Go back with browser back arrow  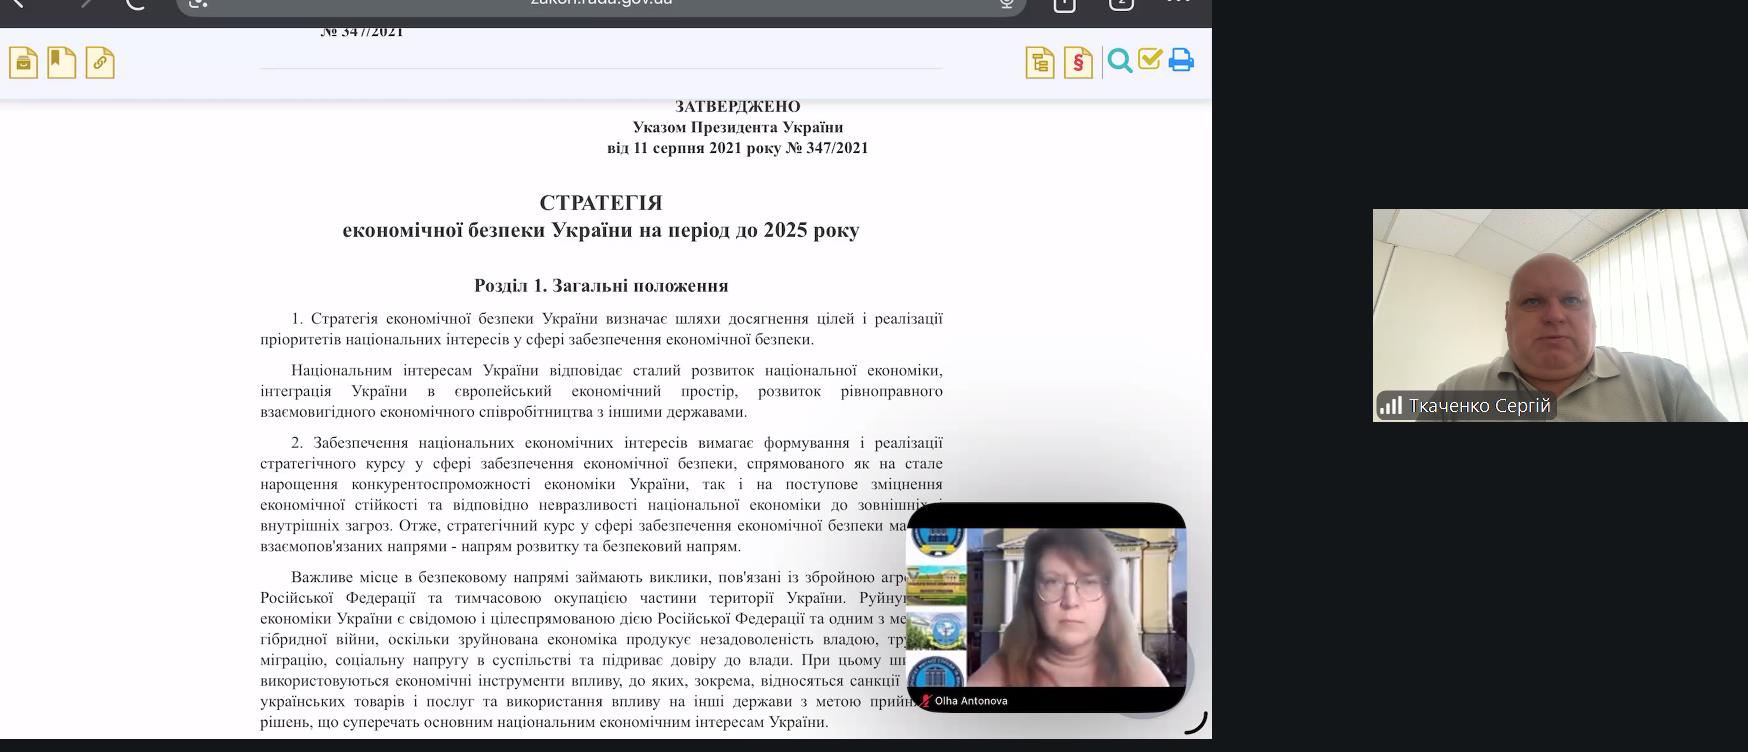[x=17, y=3]
